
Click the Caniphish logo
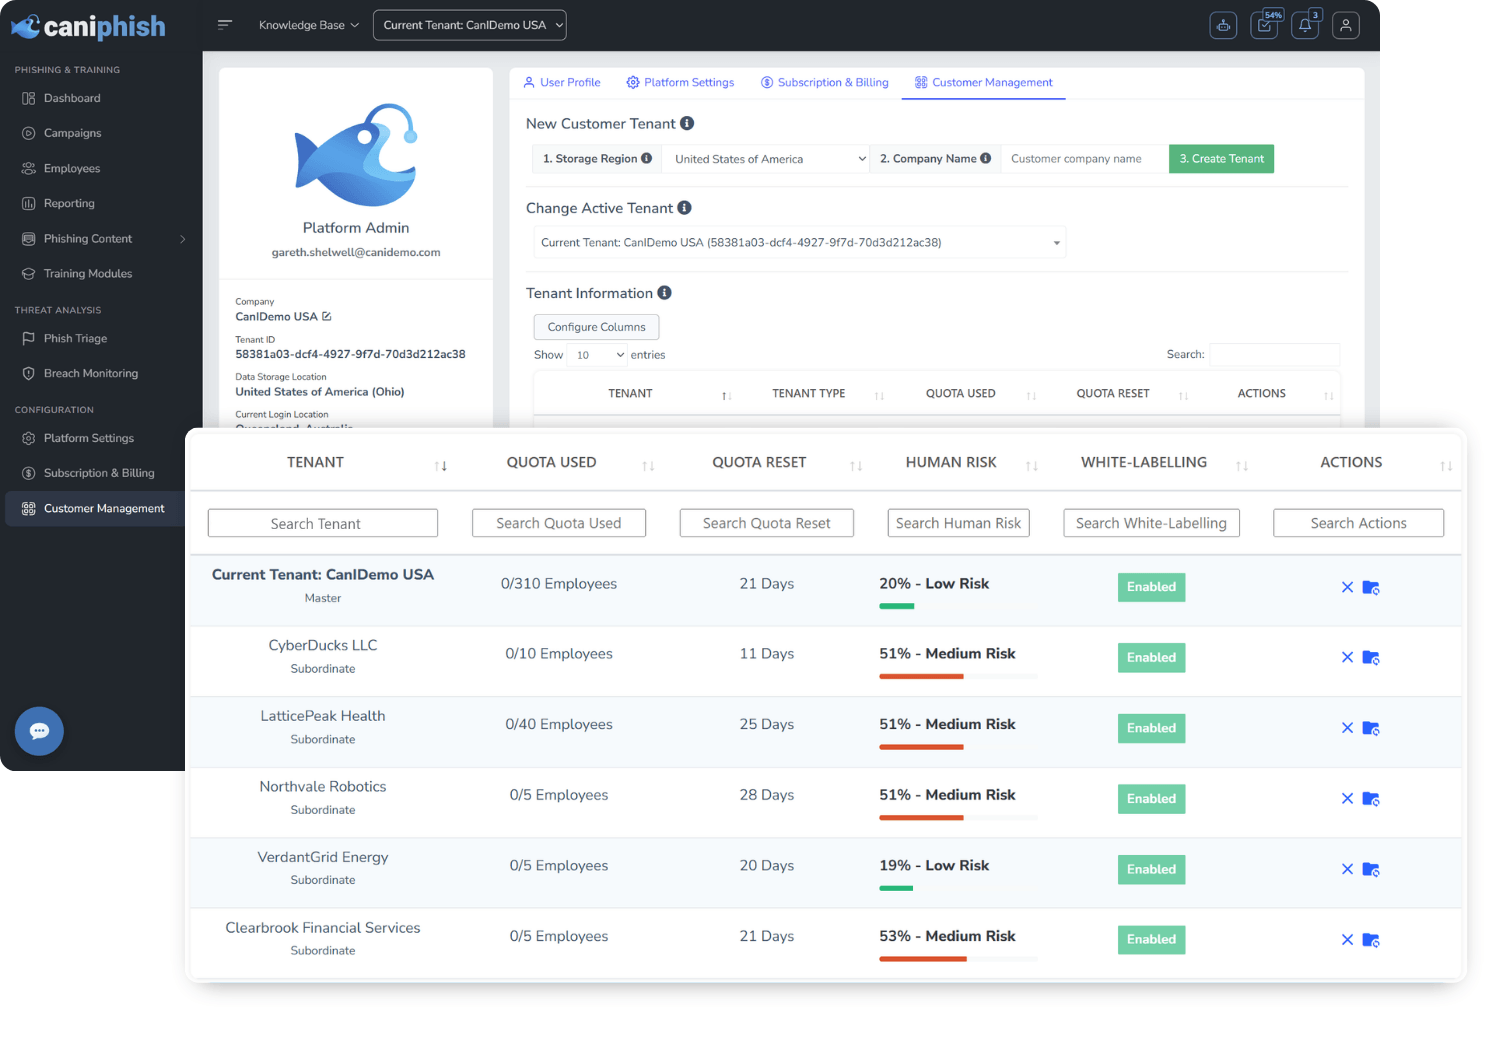[x=88, y=26]
